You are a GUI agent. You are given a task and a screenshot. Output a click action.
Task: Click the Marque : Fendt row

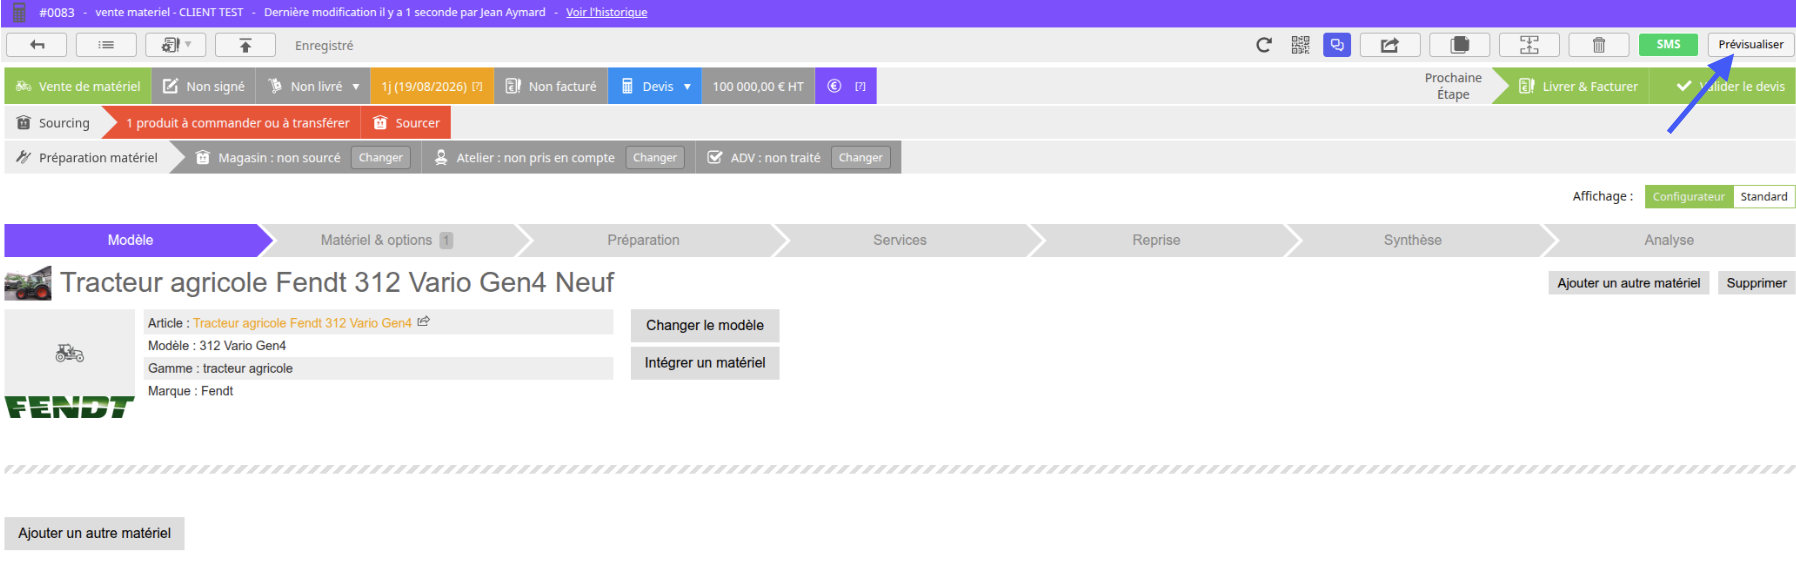pyautogui.click(x=378, y=391)
